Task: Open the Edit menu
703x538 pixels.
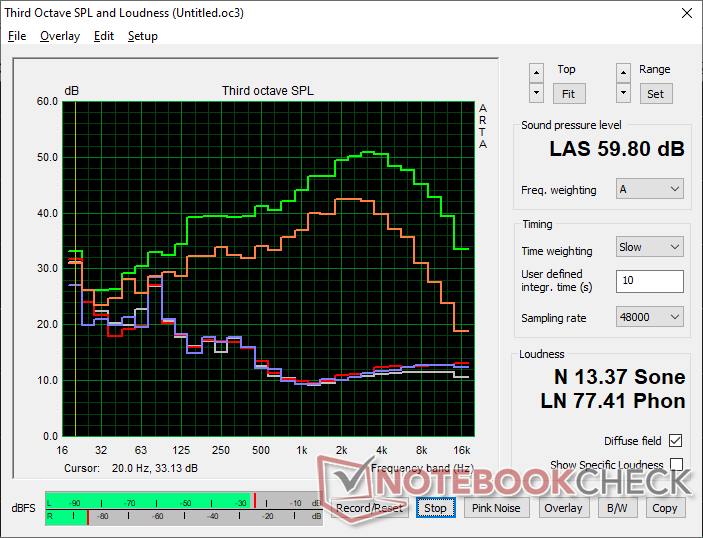Action: (103, 36)
